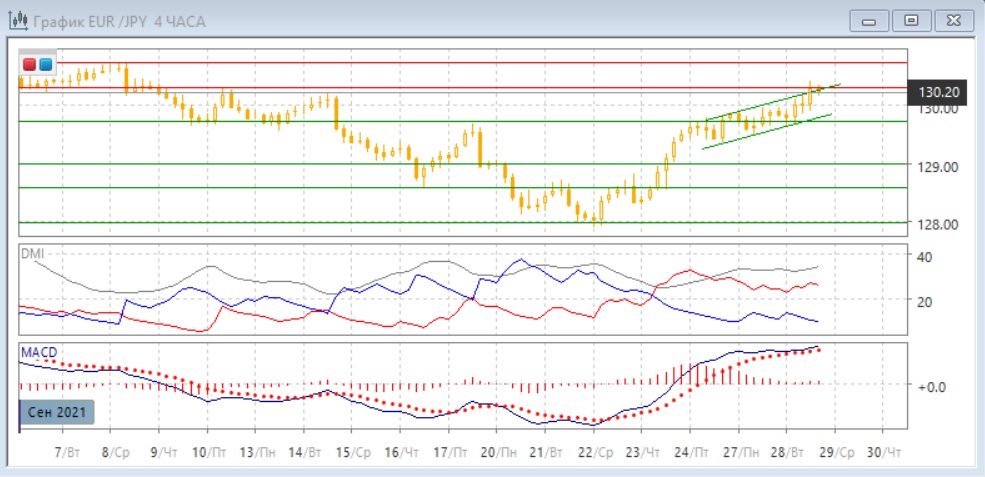Screen dimensions: 985x477
Task: Maximize the EUR/JPY chart window
Action: pos(910,20)
